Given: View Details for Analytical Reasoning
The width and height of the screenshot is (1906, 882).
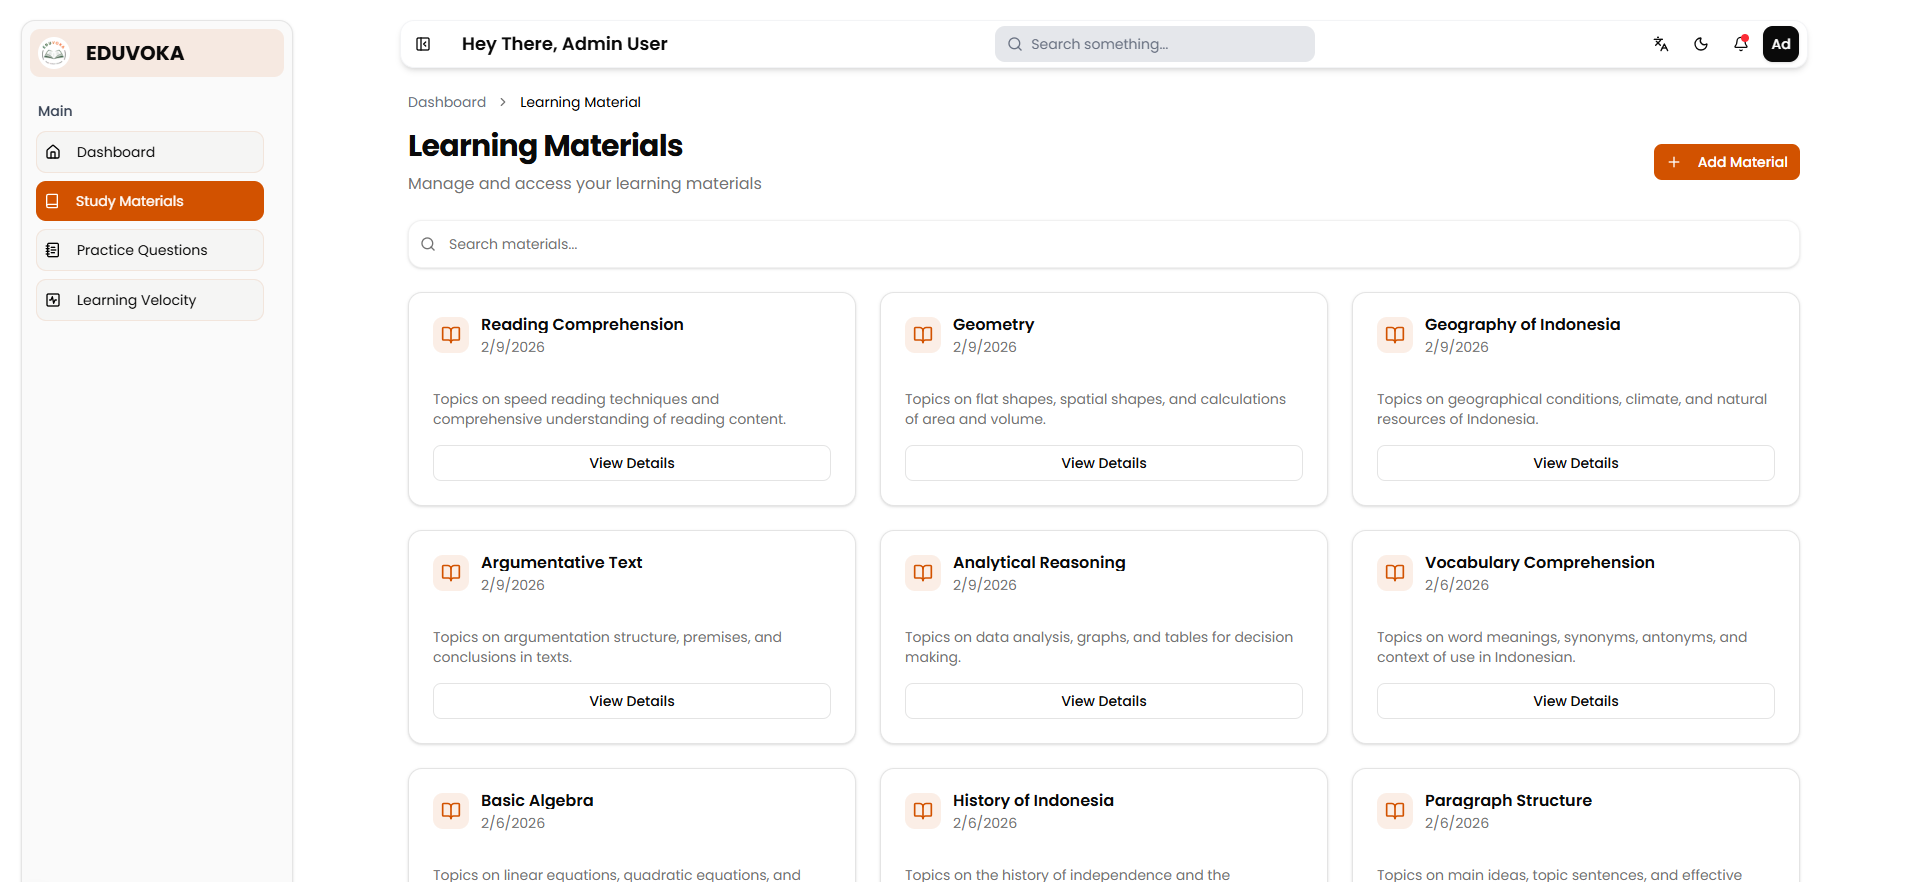Looking at the screenshot, I should point(1104,701).
